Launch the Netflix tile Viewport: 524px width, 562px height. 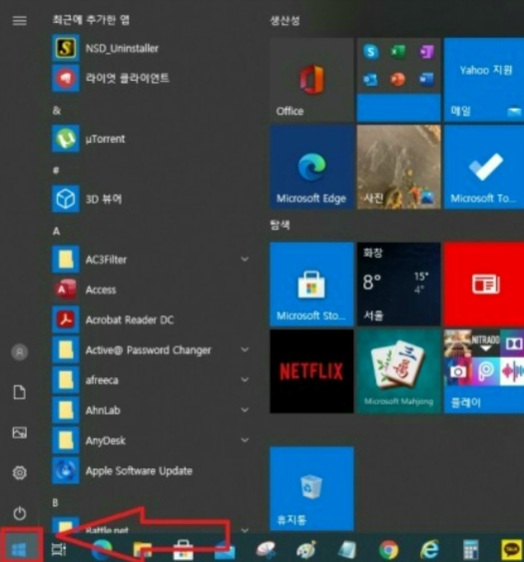[x=311, y=371]
